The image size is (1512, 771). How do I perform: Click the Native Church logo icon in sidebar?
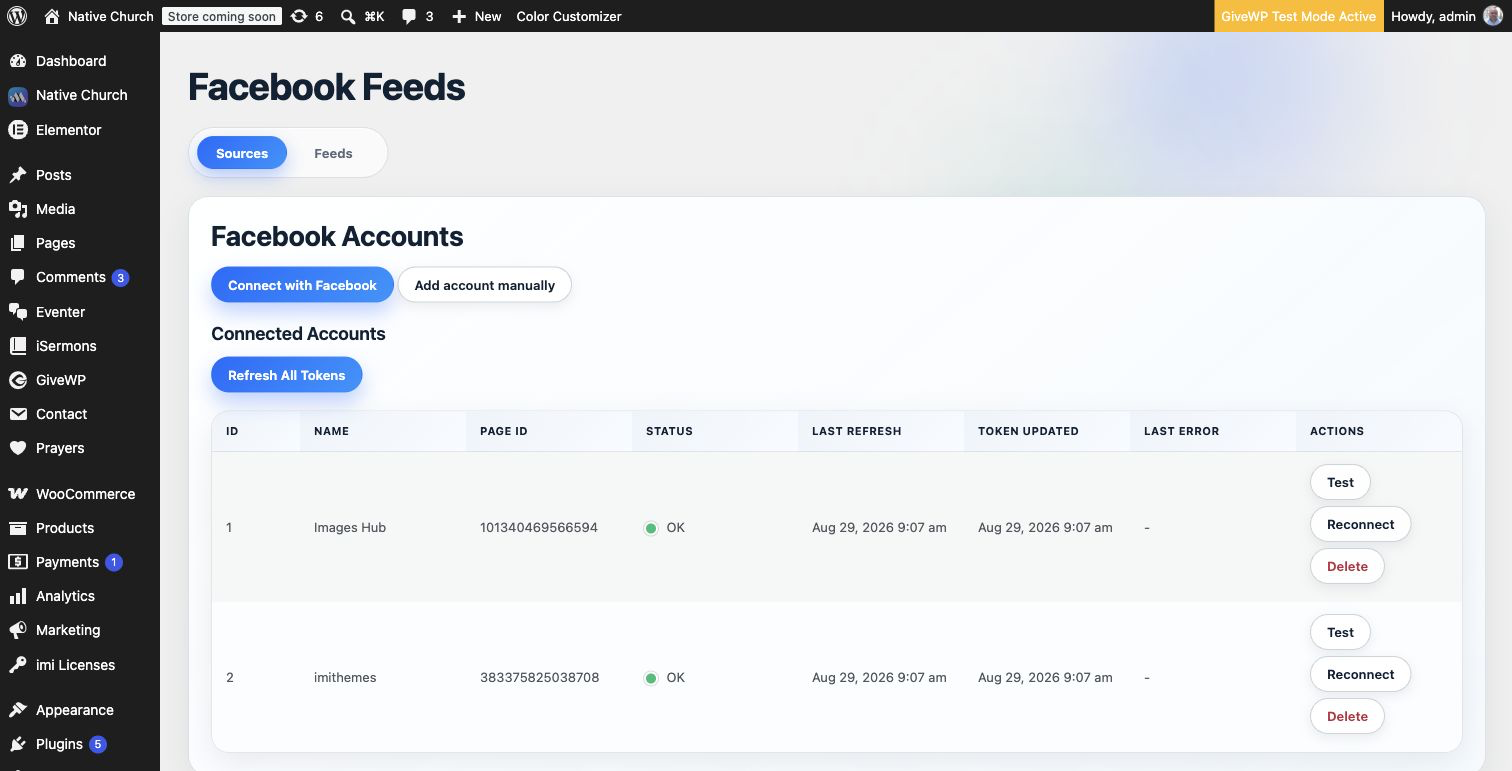point(18,96)
